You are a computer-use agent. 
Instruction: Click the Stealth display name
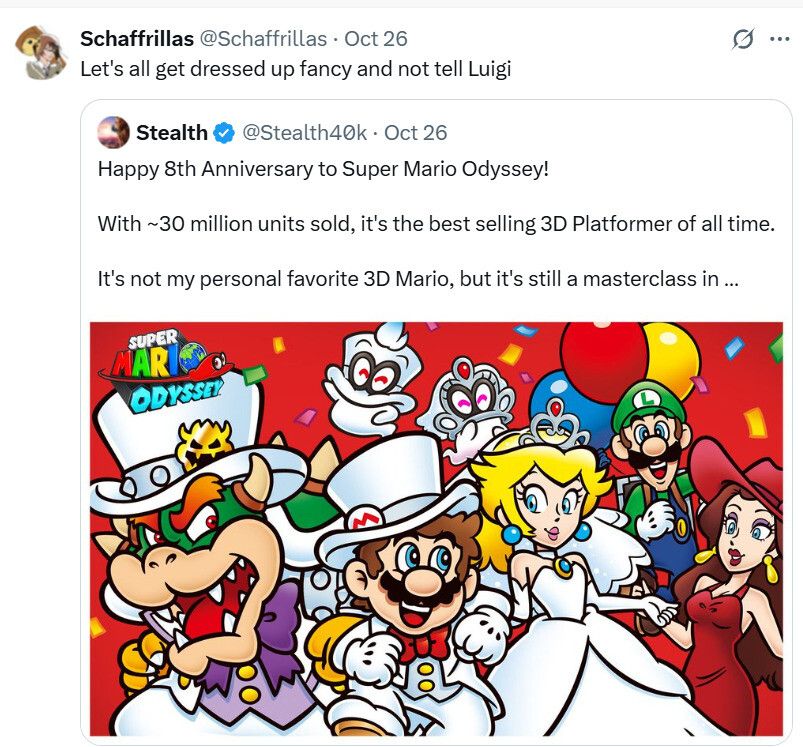pyautogui.click(x=172, y=133)
